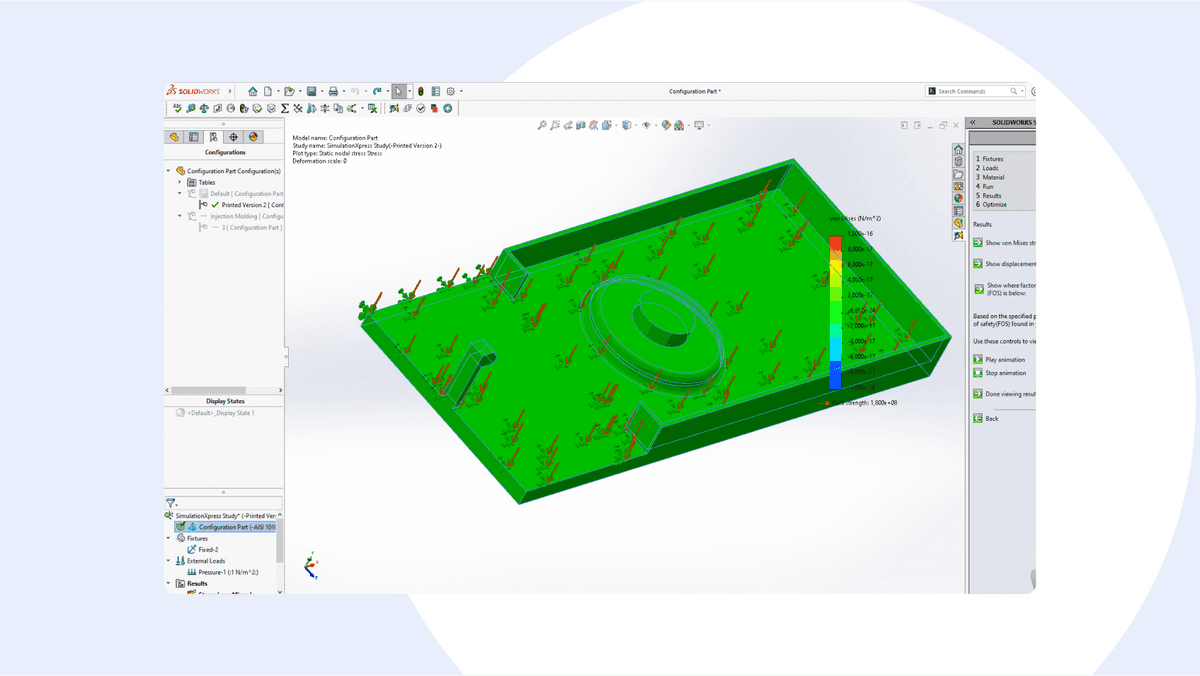Open File Properties icon in top toolbar
The height and width of the screenshot is (676, 1200).
[x=435, y=91]
